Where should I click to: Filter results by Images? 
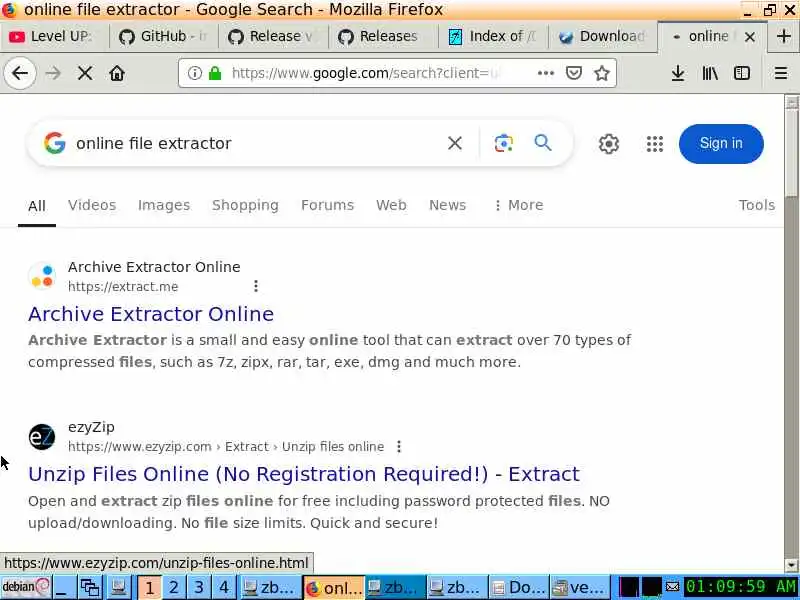pos(164,205)
